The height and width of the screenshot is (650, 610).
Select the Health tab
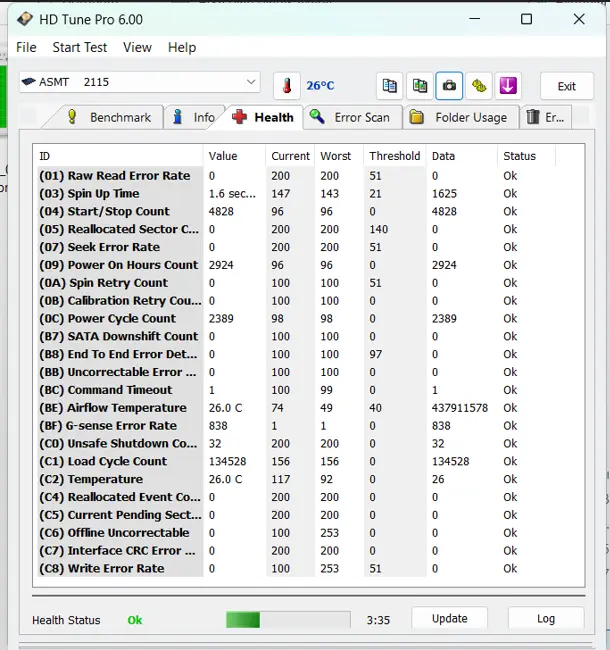(263, 117)
